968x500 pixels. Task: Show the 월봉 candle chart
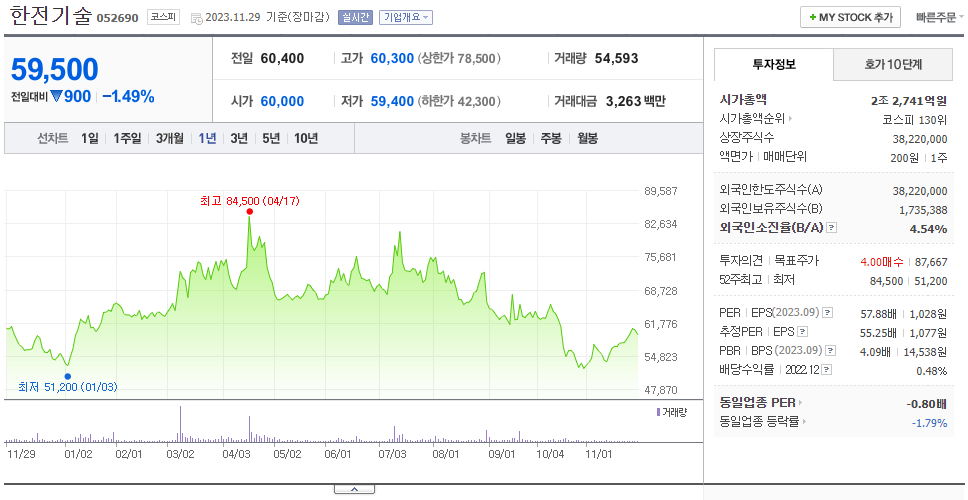tap(588, 138)
